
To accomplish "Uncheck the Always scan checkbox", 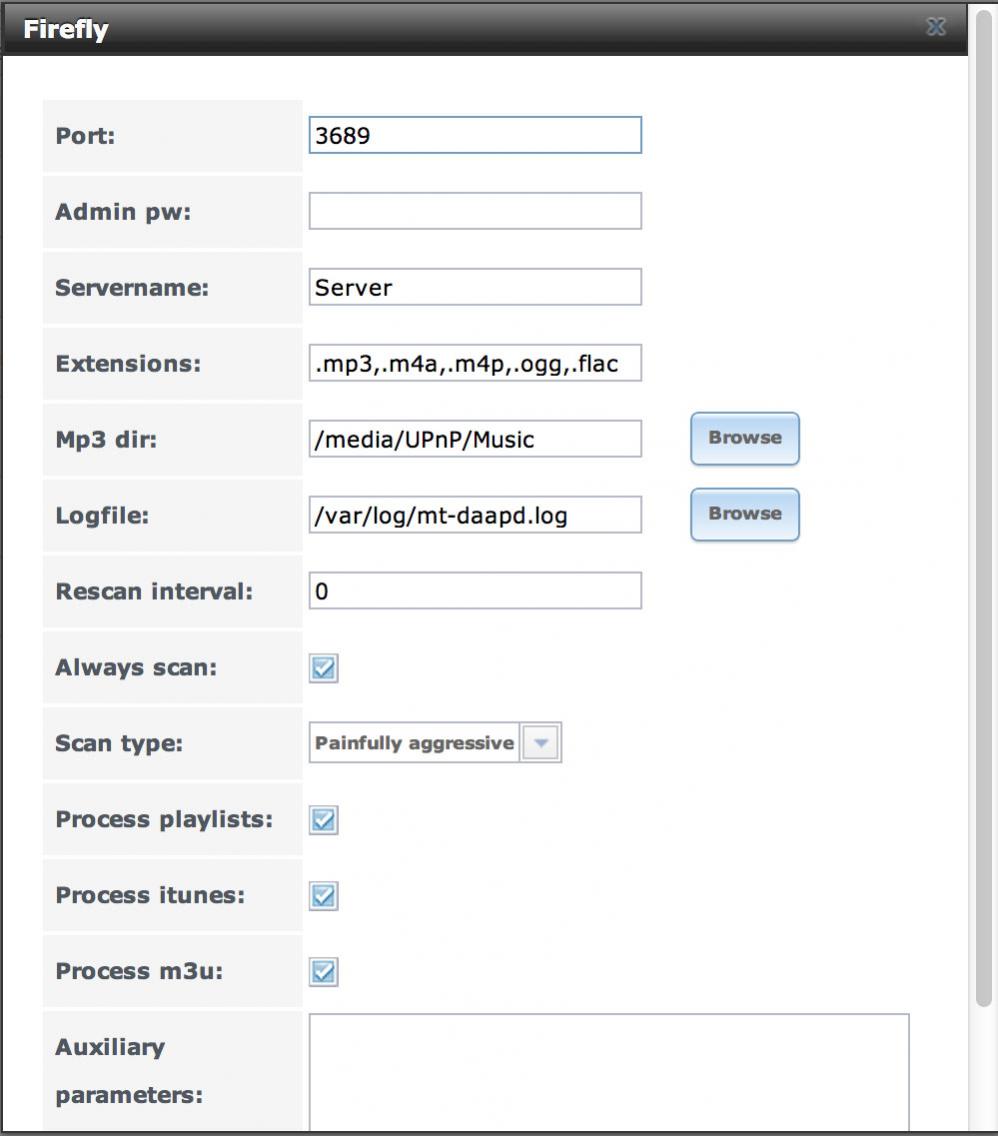I will [x=323, y=668].
